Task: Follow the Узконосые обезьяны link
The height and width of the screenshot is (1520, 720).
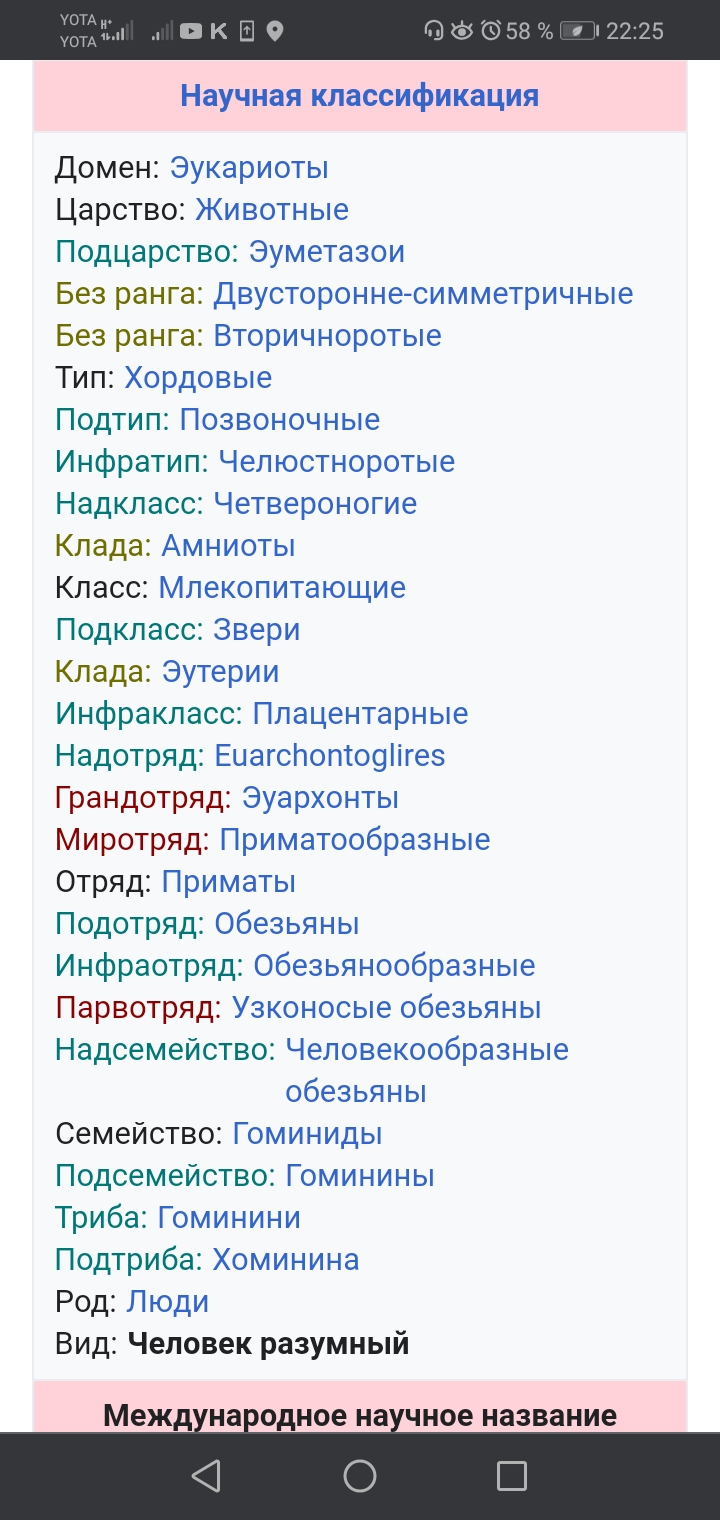Action: point(387,1008)
